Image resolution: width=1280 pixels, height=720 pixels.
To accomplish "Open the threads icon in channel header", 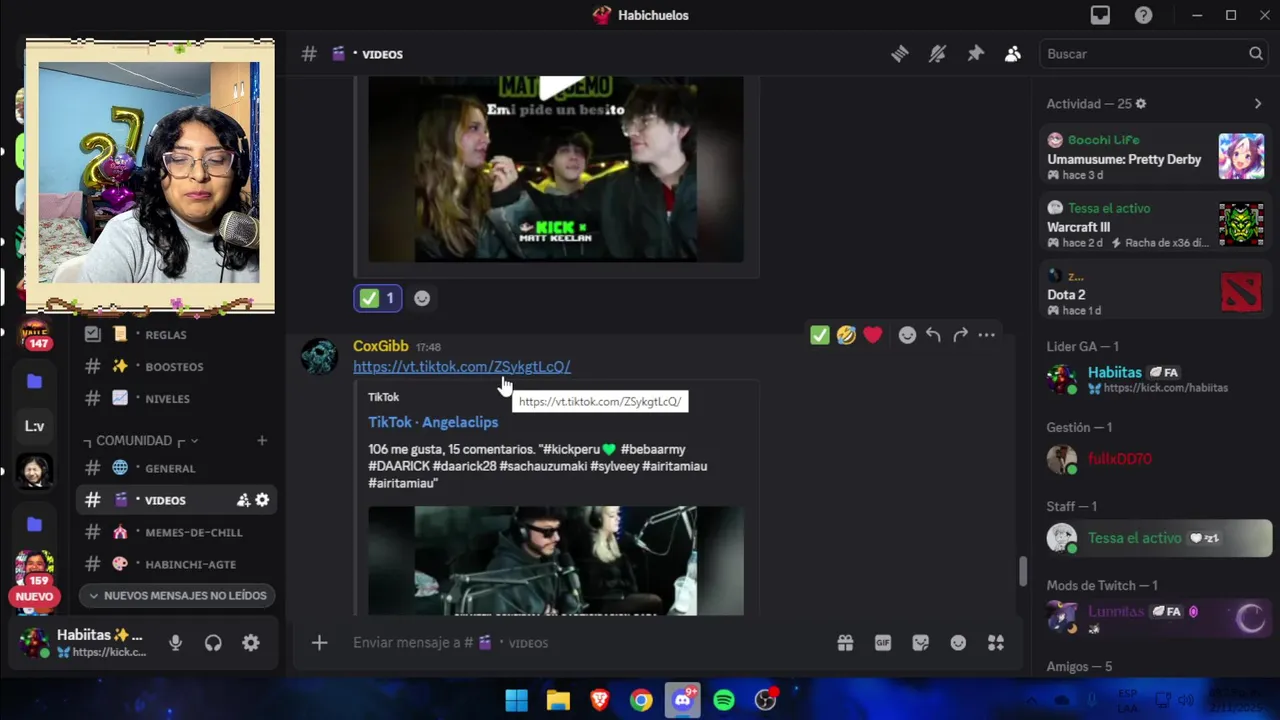I will point(899,54).
